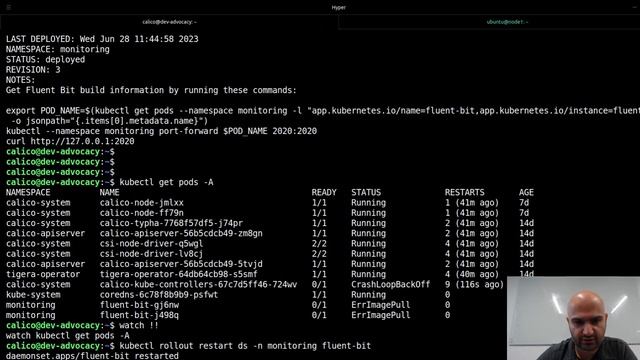
Task: Click the 'daemonset.apps/fluent-bit restarted' output
Action: point(92,356)
